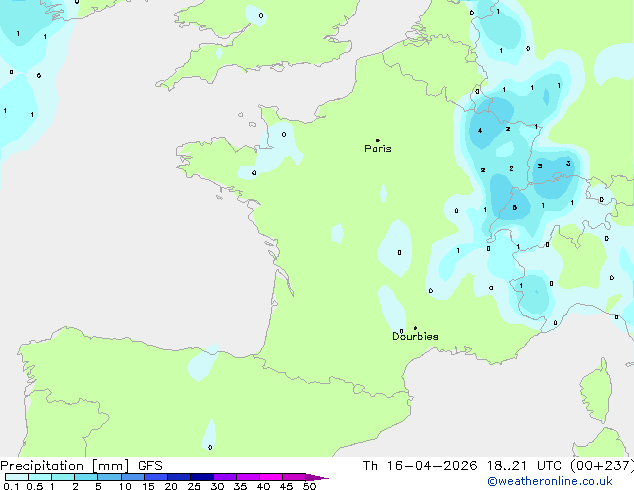Pick the 20–25 mm legend swatch
Viewport: 634px width, 490px height.
click(x=178, y=477)
